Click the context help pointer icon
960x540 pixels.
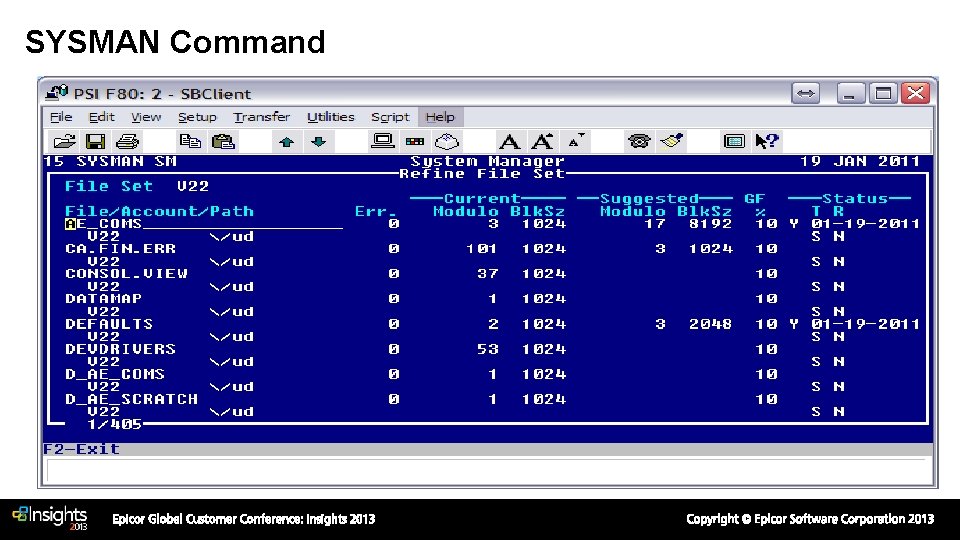[x=767, y=141]
